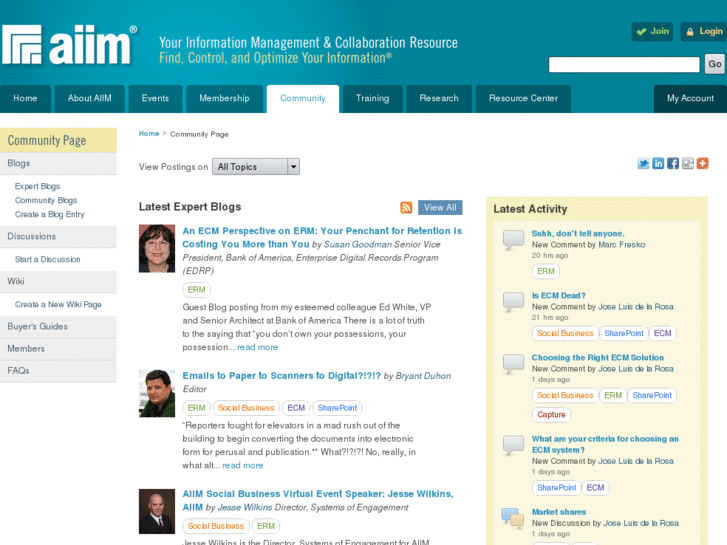
Task: Open Wiki in the sidebar
Action: click(x=58, y=282)
